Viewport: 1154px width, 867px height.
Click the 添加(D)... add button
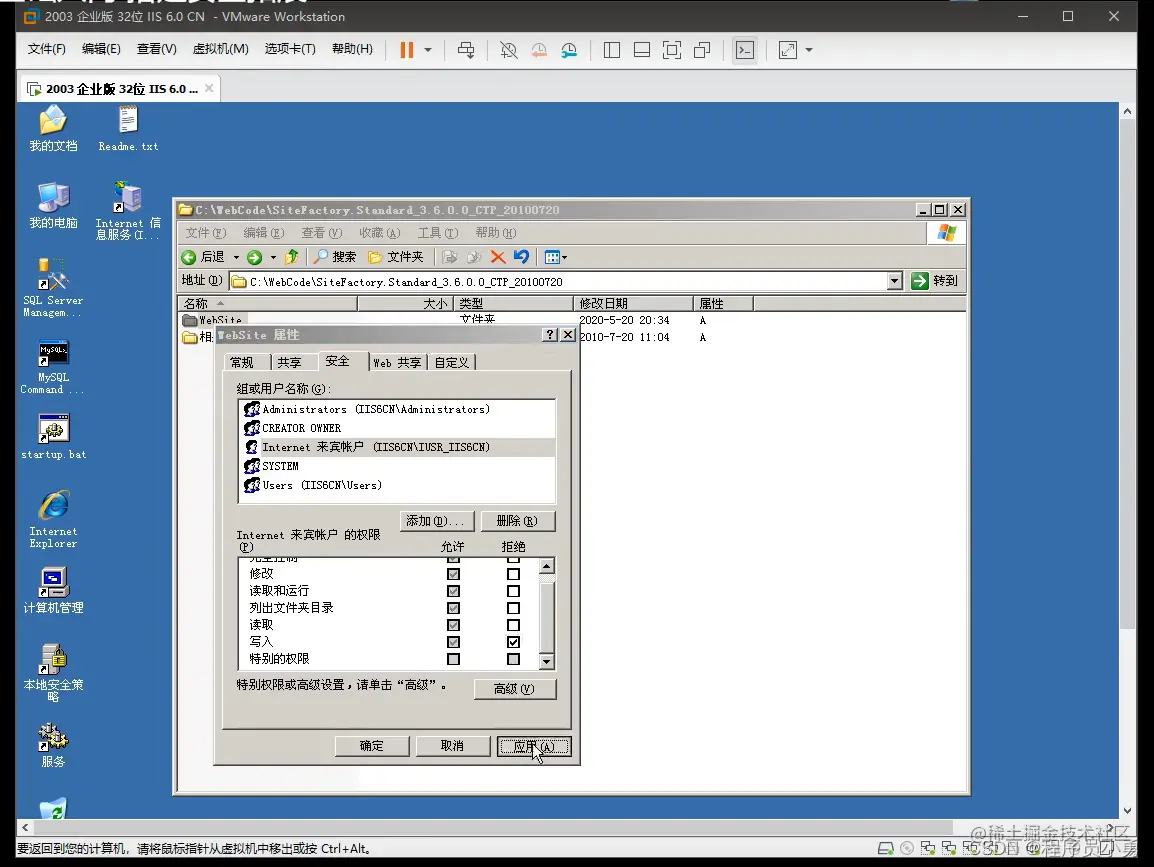click(436, 521)
